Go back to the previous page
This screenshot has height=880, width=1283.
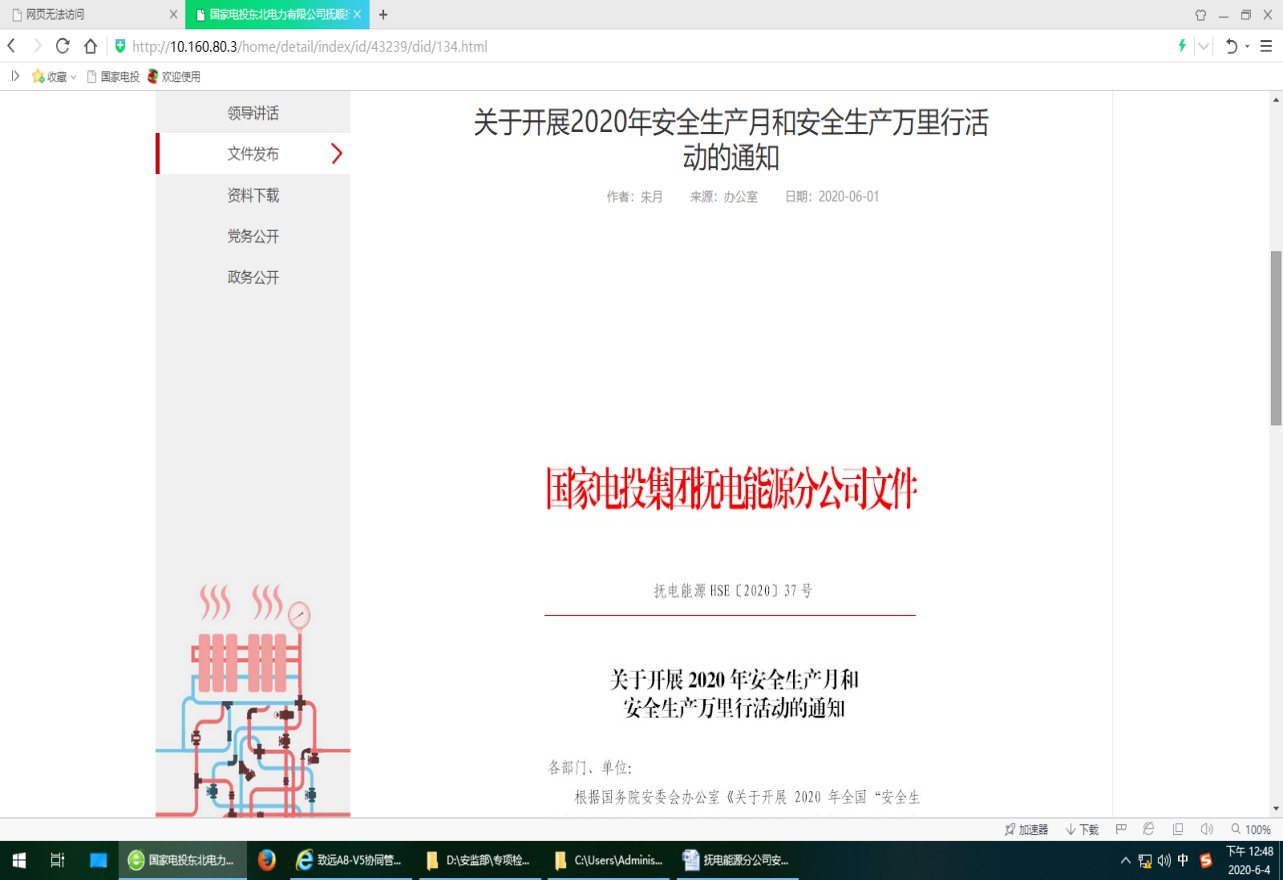[x=12, y=46]
